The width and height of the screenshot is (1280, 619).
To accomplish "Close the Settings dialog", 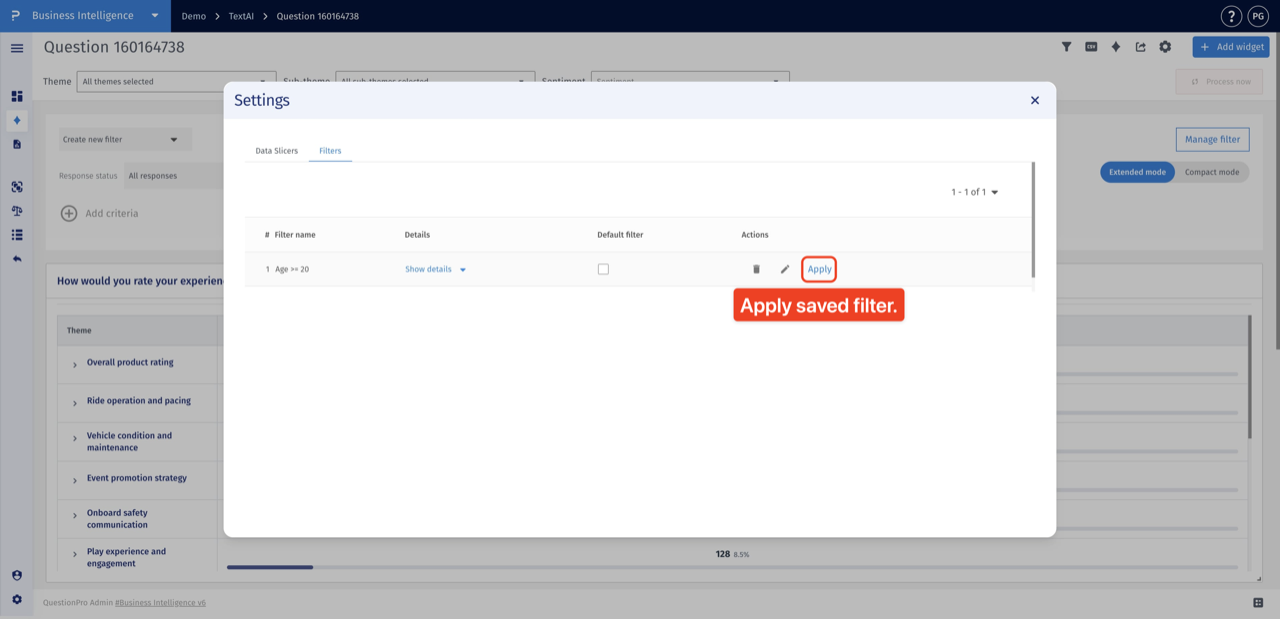I will pyautogui.click(x=1035, y=100).
